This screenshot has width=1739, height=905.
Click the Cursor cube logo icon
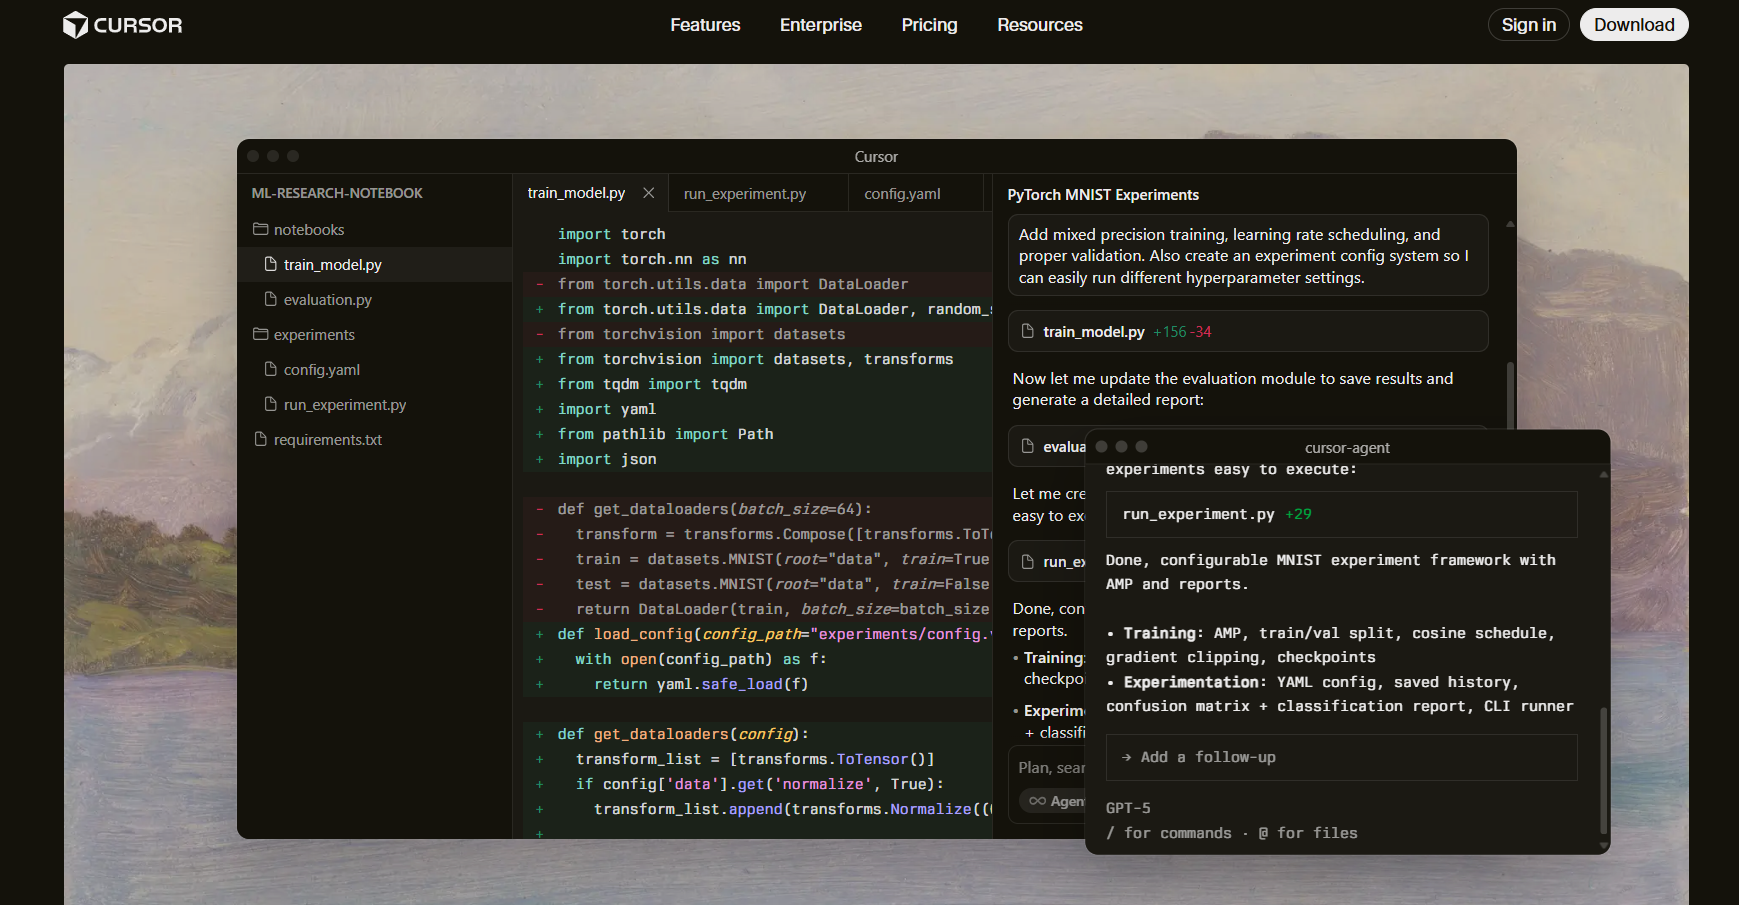click(x=75, y=25)
